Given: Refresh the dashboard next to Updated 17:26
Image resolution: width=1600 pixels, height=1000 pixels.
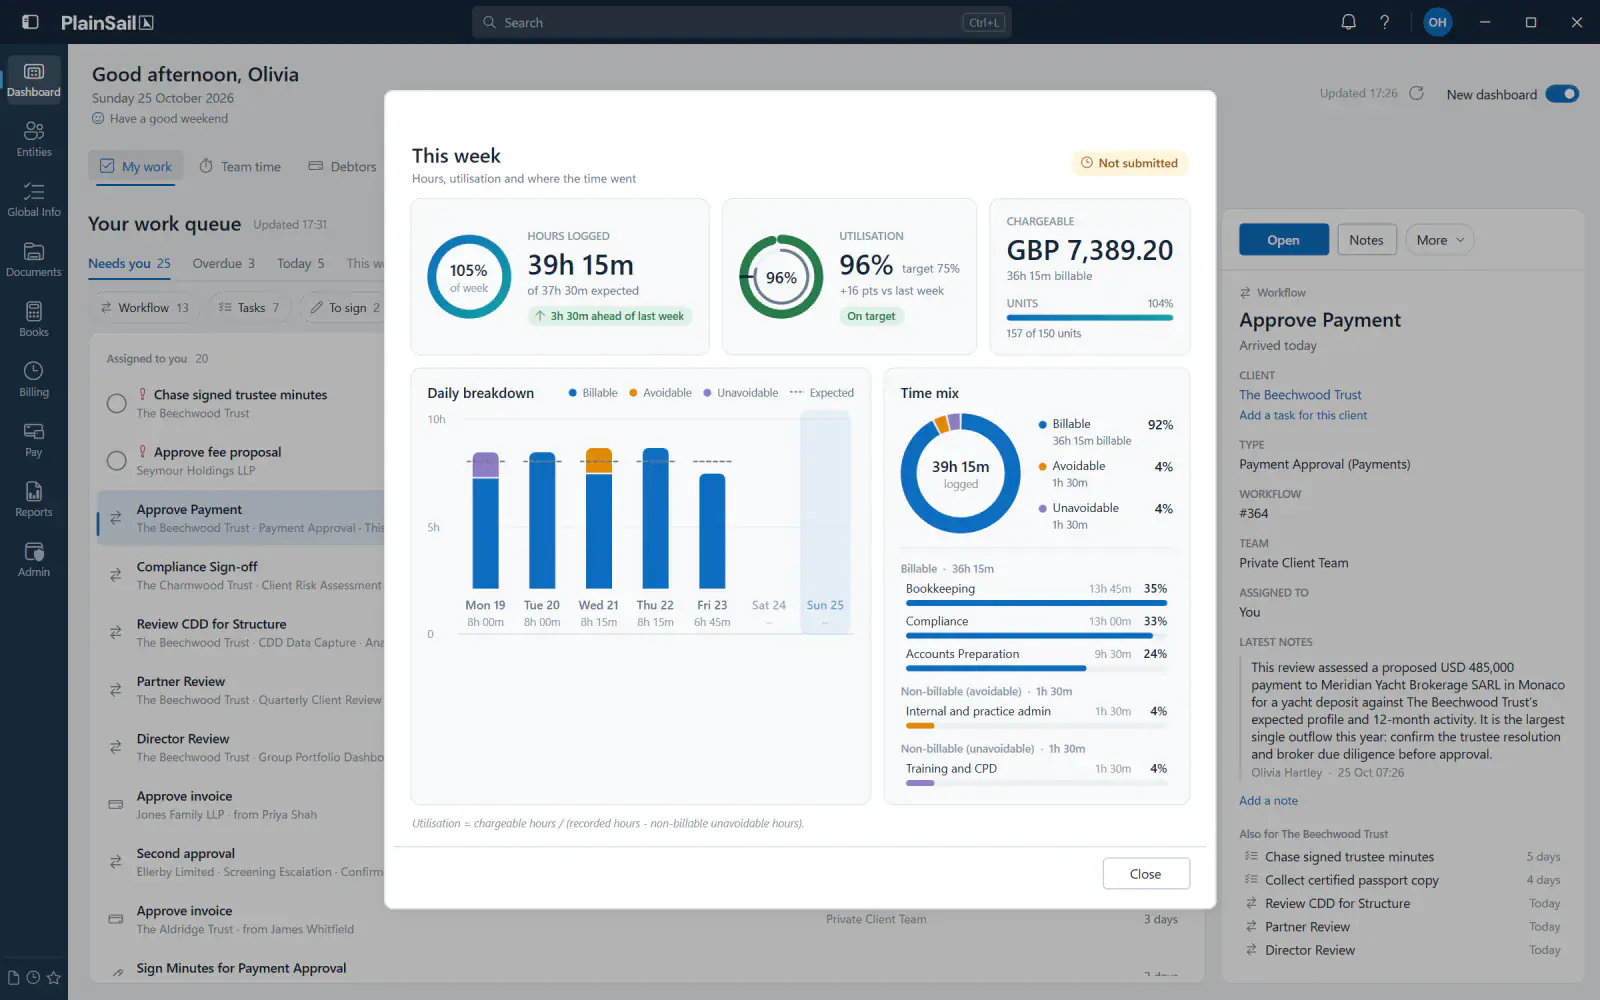Looking at the screenshot, I should click(1416, 93).
